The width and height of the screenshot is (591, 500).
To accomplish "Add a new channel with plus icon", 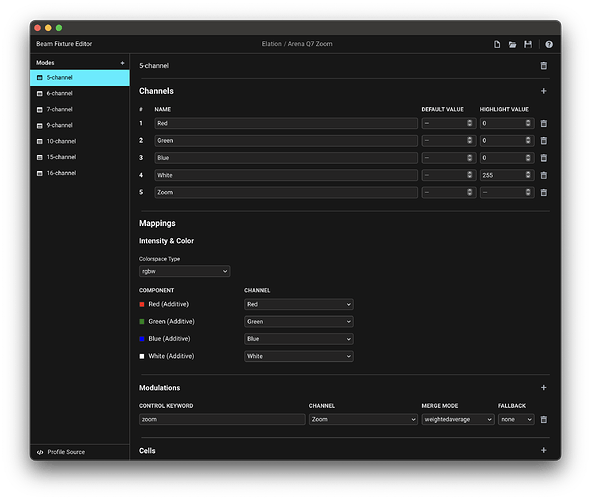I will click(x=544, y=91).
